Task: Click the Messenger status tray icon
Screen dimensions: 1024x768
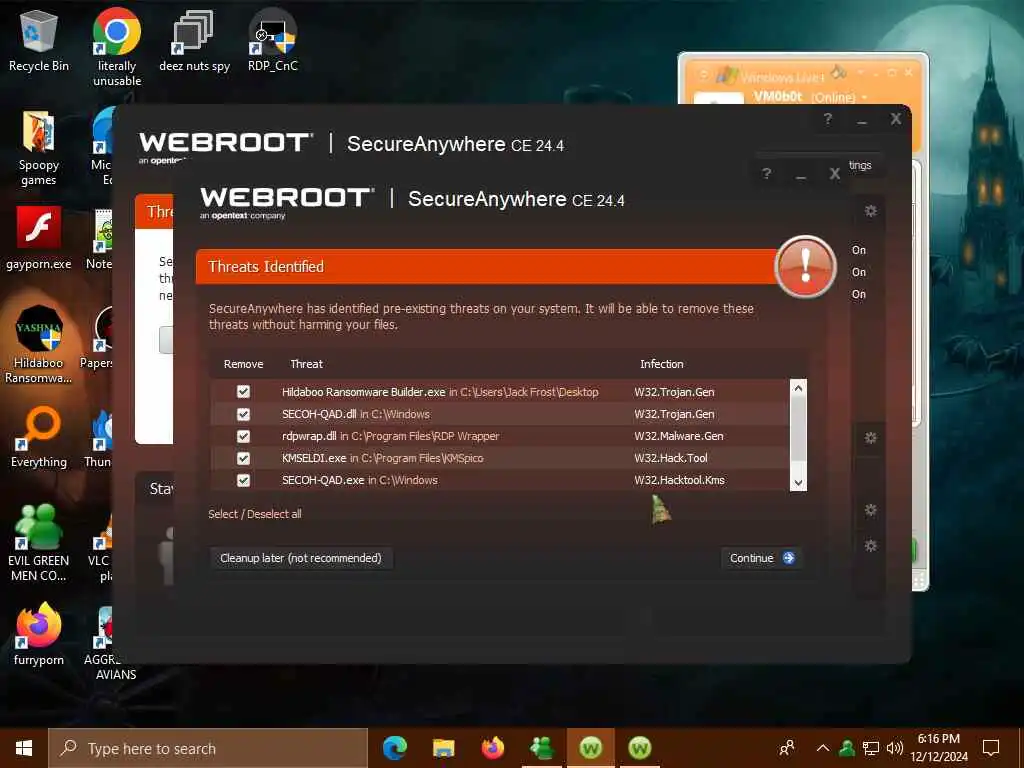Action: click(847, 748)
